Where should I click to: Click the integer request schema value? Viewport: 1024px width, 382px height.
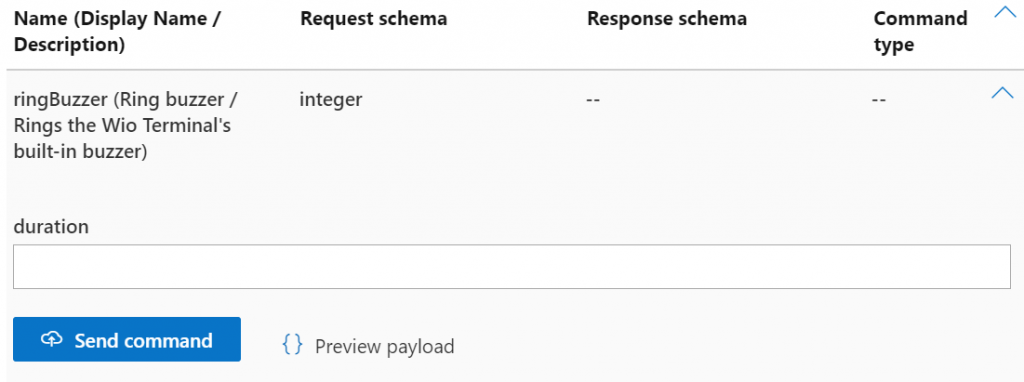click(331, 101)
